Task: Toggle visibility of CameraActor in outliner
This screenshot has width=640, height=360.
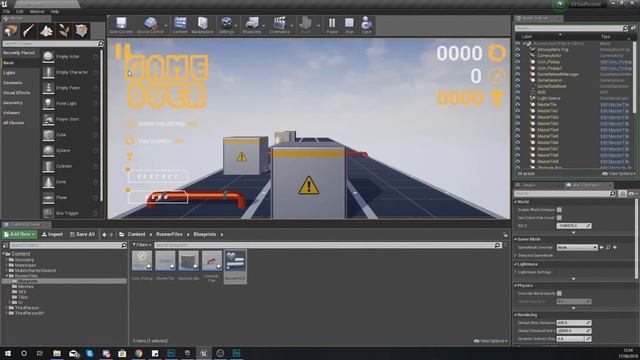Action: 518,56
